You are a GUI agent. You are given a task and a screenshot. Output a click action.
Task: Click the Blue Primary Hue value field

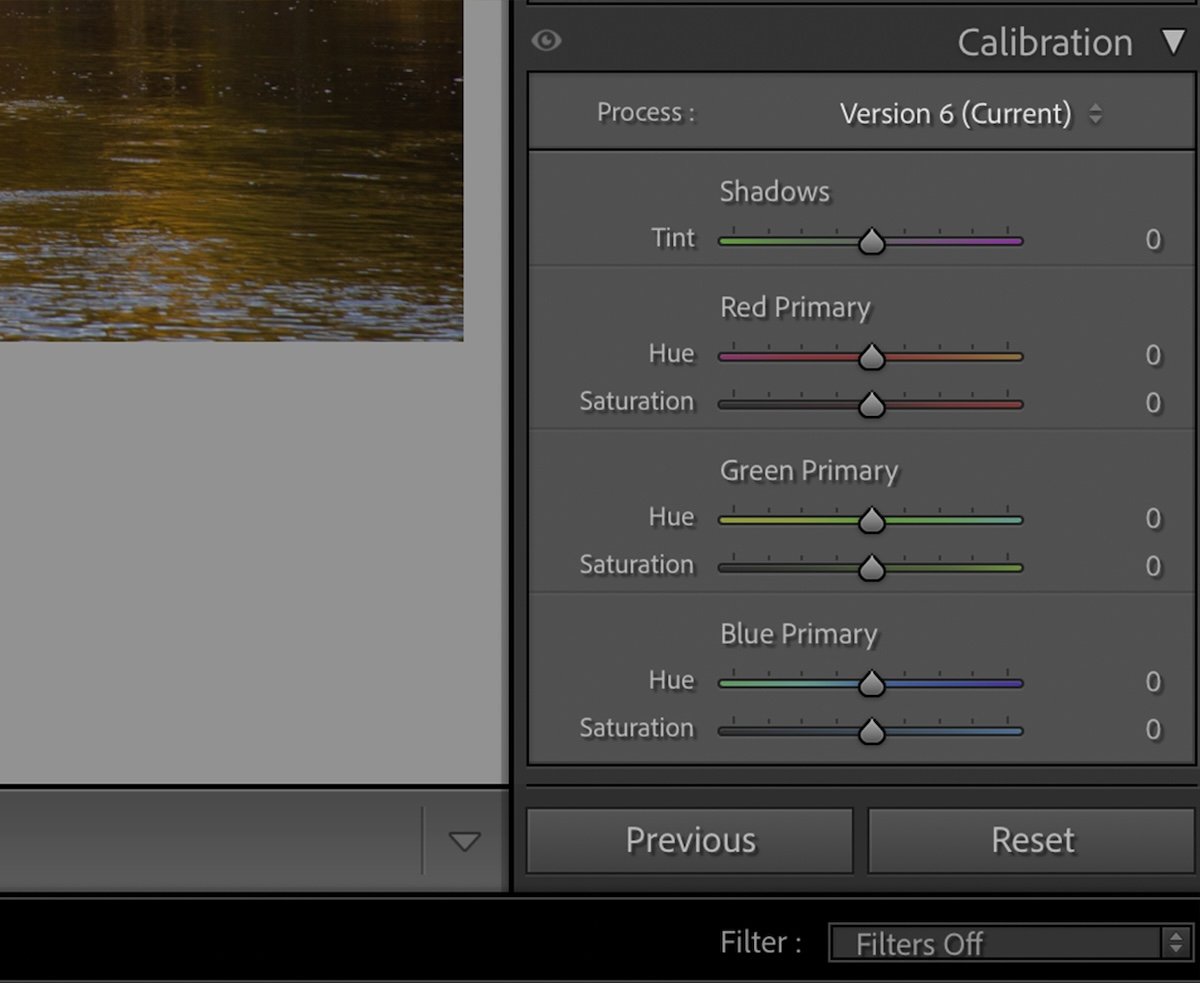pyautogui.click(x=1152, y=681)
